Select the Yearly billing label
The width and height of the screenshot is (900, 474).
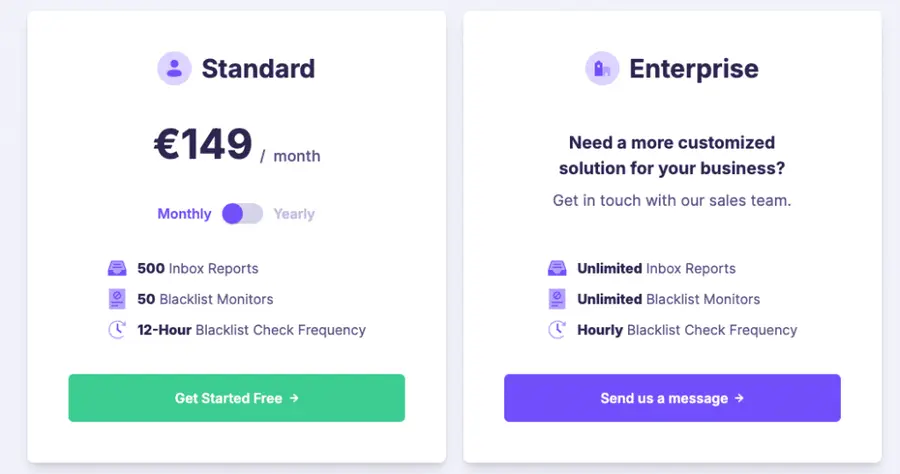pyautogui.click(x=294, y=214)
